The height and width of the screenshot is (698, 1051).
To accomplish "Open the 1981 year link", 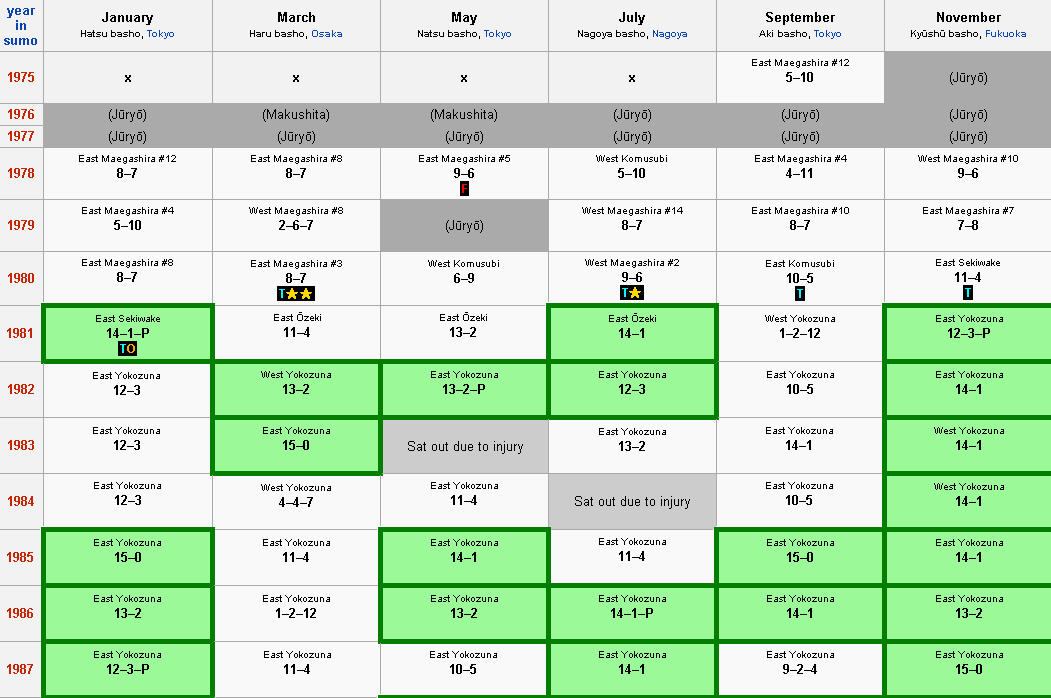I will (x=21, y=333).
